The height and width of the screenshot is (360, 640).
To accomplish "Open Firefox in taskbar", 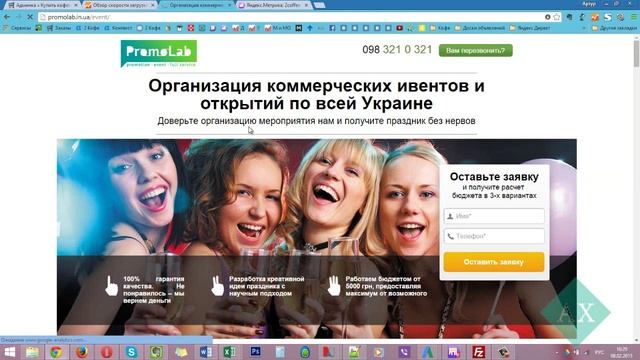I will (82, 352).
